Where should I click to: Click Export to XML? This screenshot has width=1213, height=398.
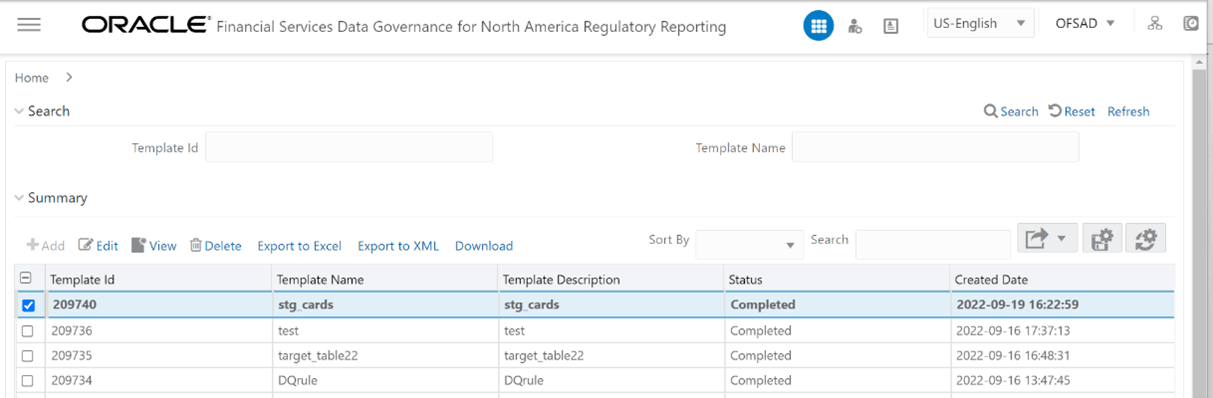(x=398, y=246)
